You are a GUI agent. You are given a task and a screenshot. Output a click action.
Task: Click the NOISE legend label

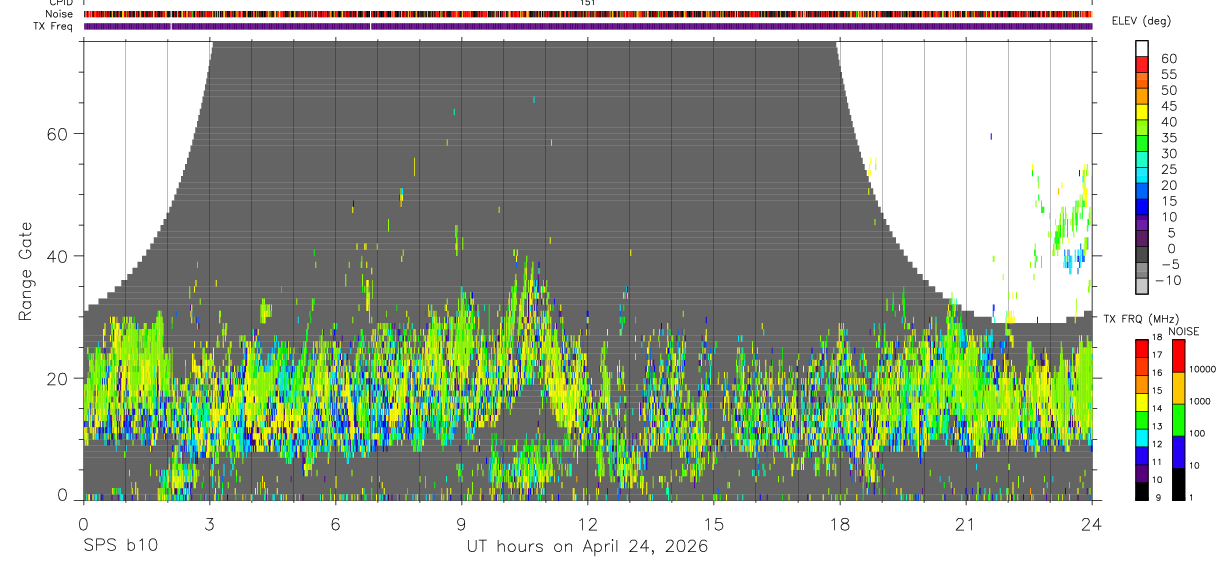pos(1183,331)
